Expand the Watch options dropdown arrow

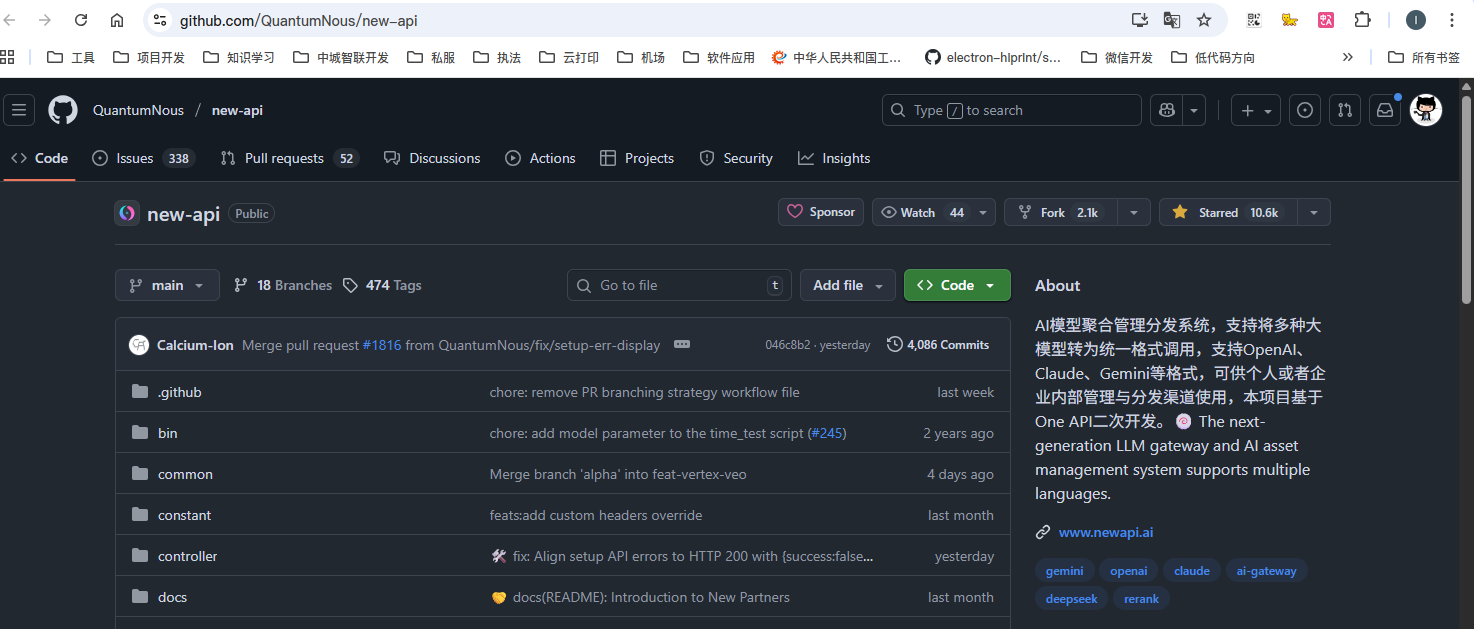[984, 212]
